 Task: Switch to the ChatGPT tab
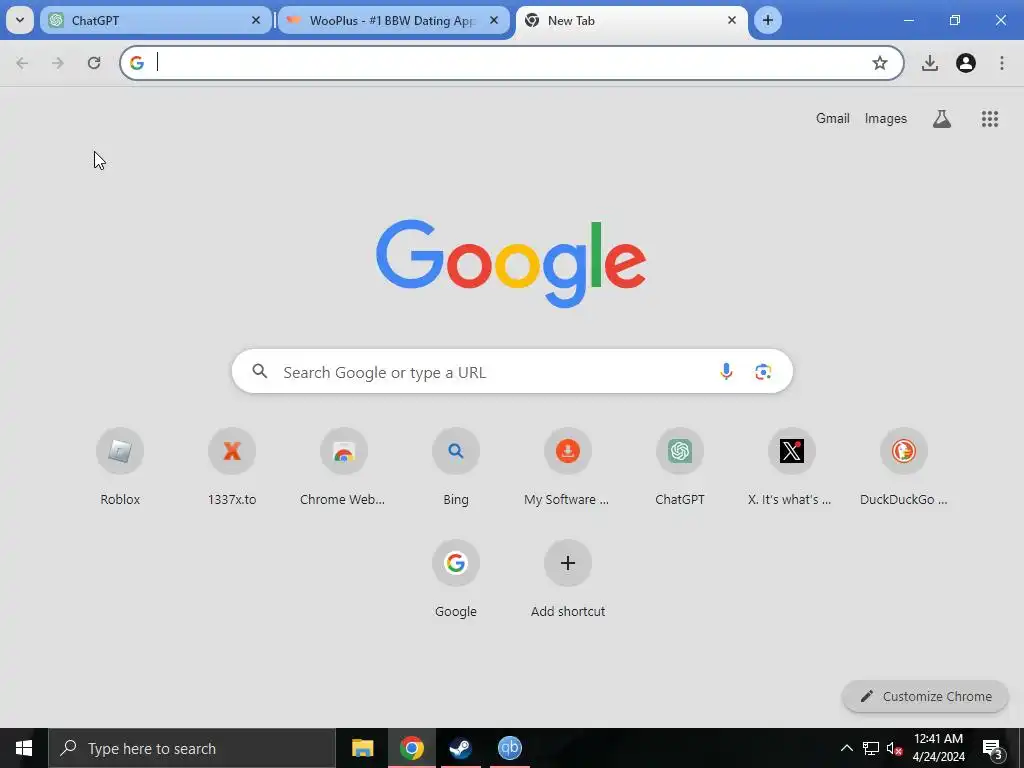(x=155, y=20)
